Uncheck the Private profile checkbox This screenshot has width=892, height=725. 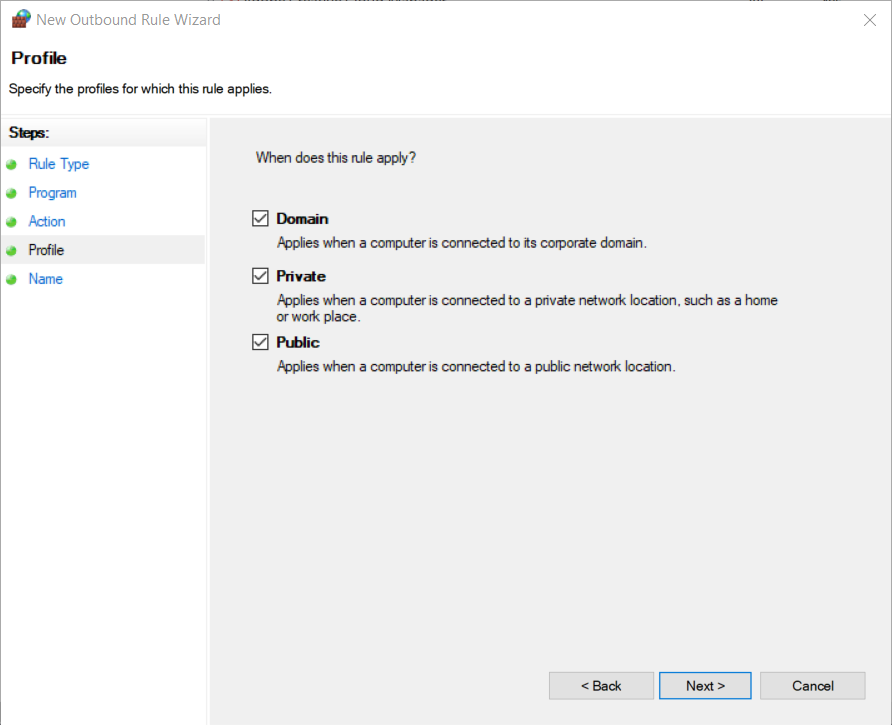coord(260,276)
